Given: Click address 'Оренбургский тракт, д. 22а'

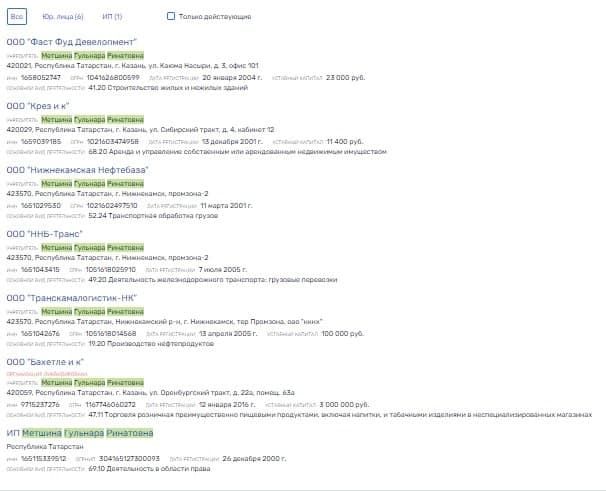Looking at the screenshot, I should [x=207, y=393].
